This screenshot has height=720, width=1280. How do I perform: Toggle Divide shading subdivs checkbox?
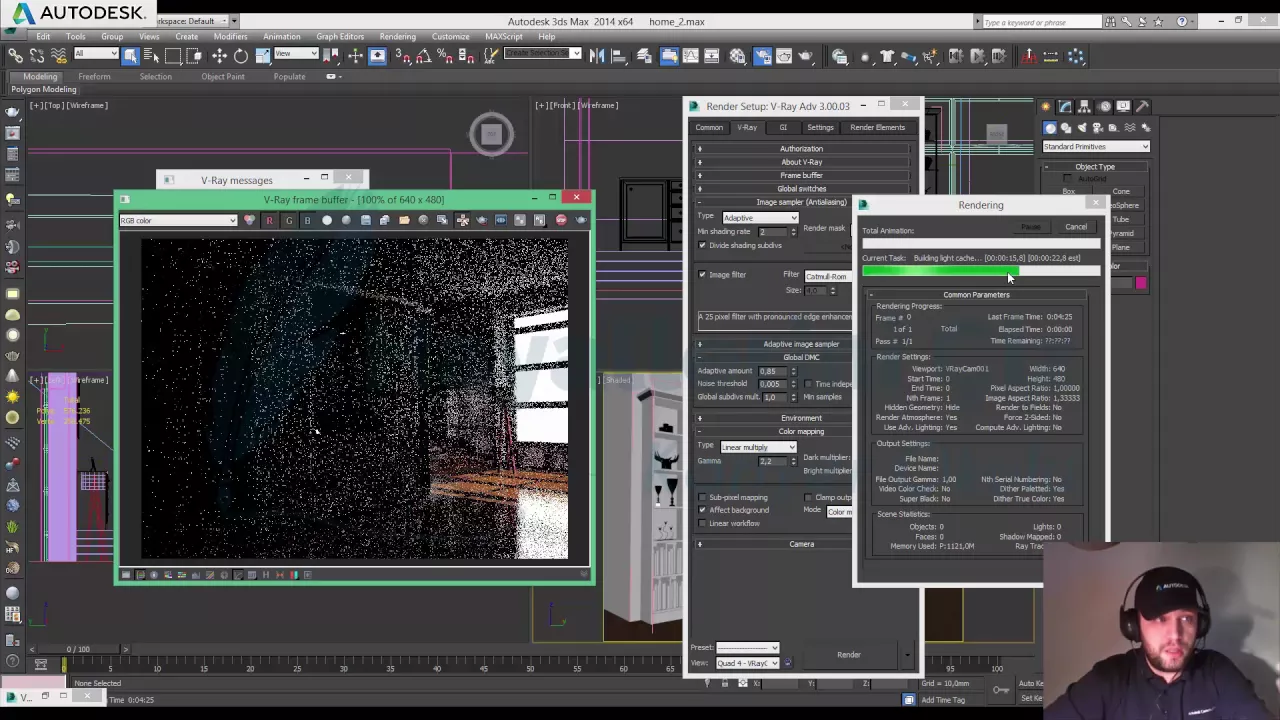click(702, 245)
